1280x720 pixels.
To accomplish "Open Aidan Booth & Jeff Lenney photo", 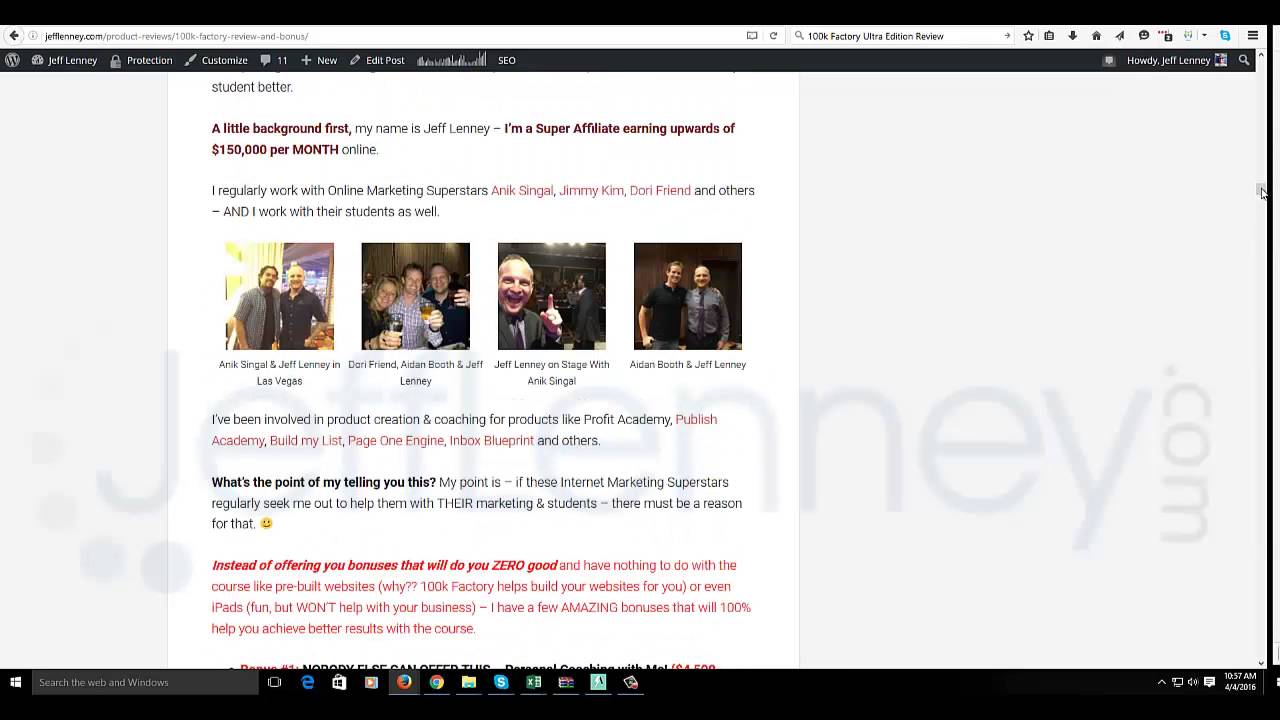I will point(688,296).
